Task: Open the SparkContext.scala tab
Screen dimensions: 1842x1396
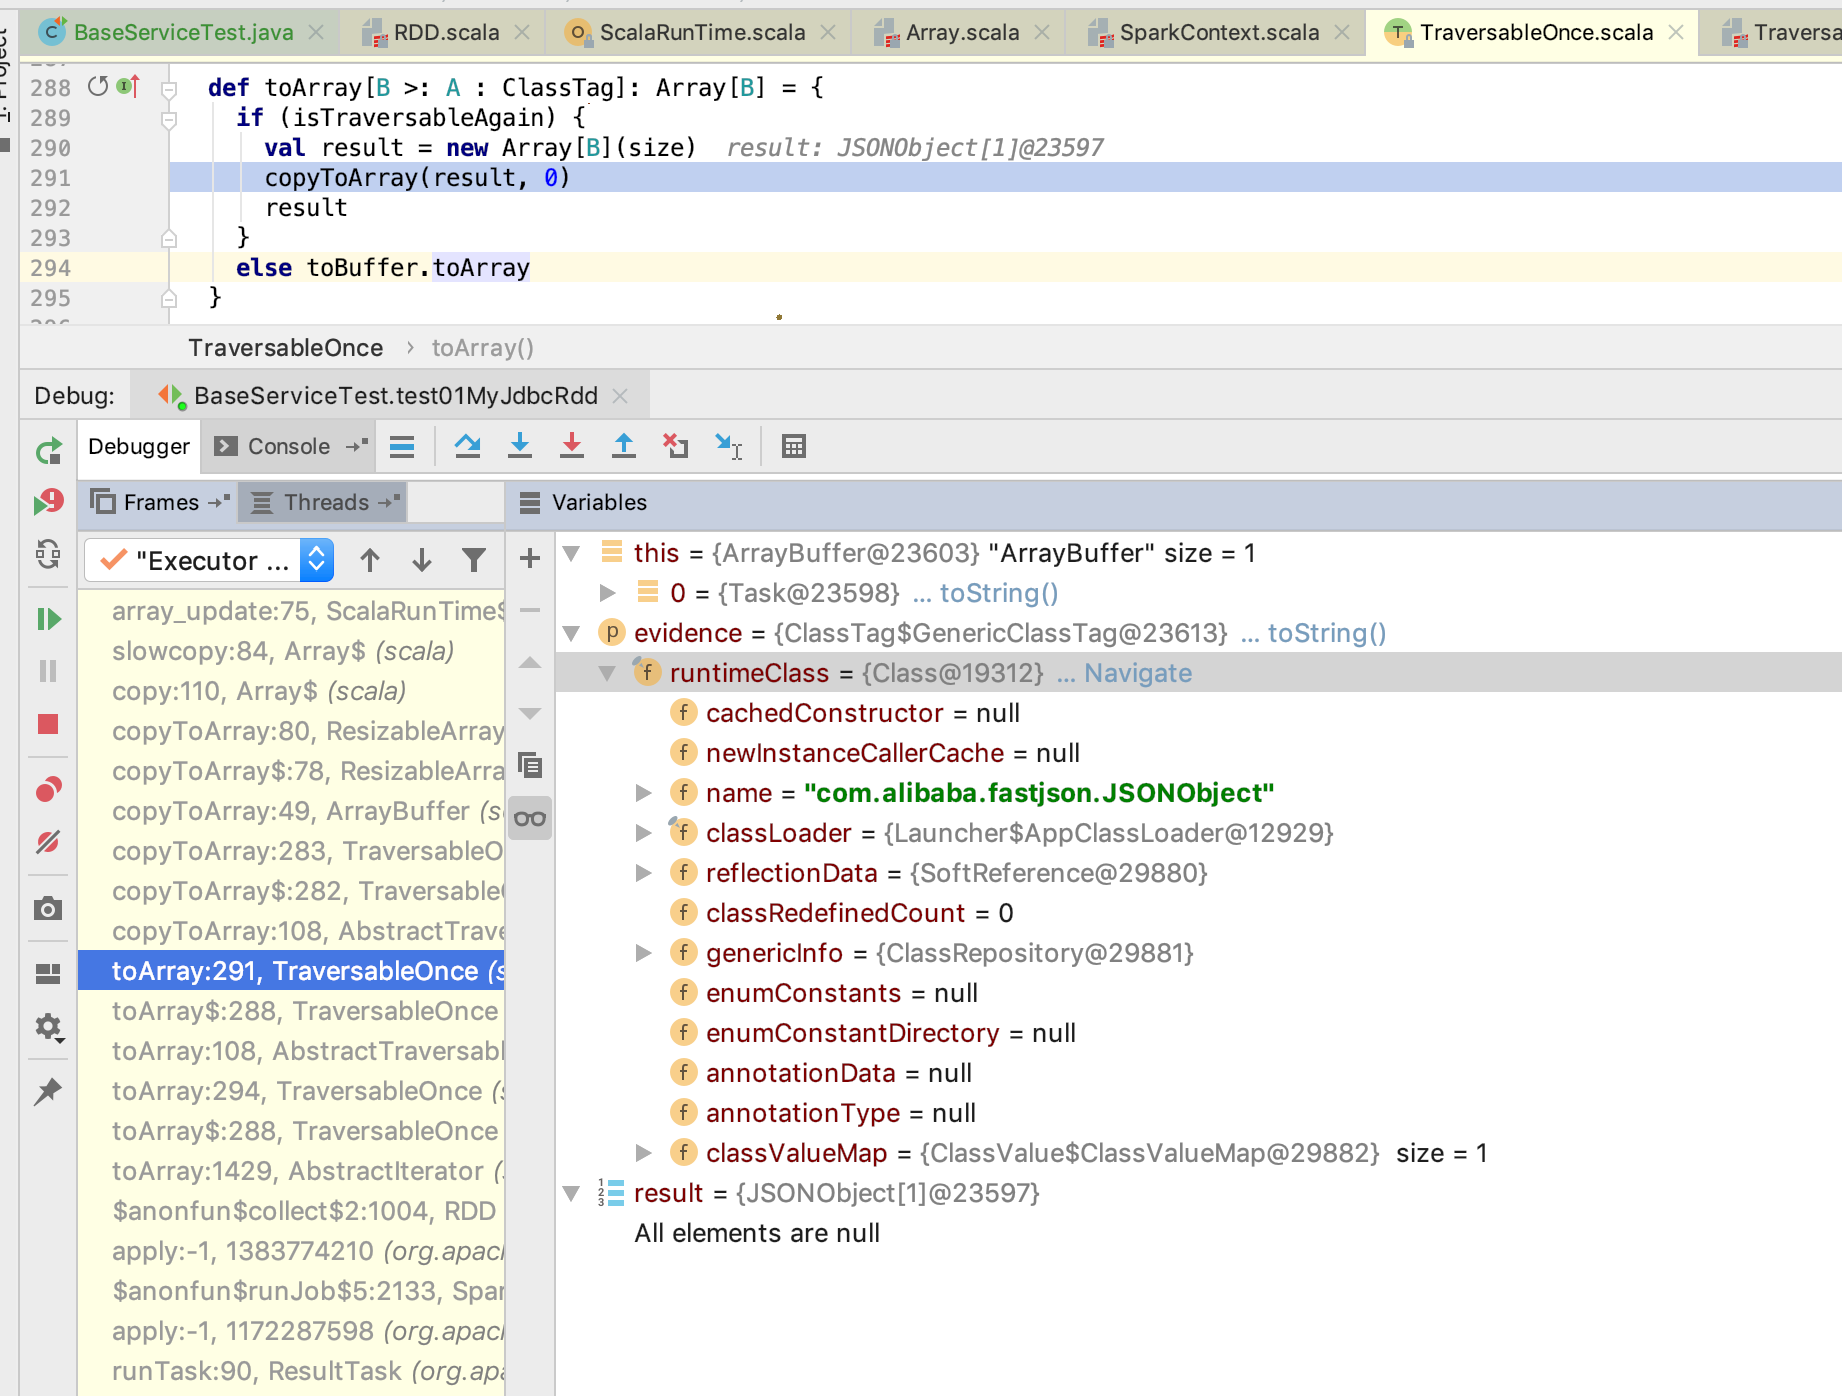Action: click(1220, 32)
